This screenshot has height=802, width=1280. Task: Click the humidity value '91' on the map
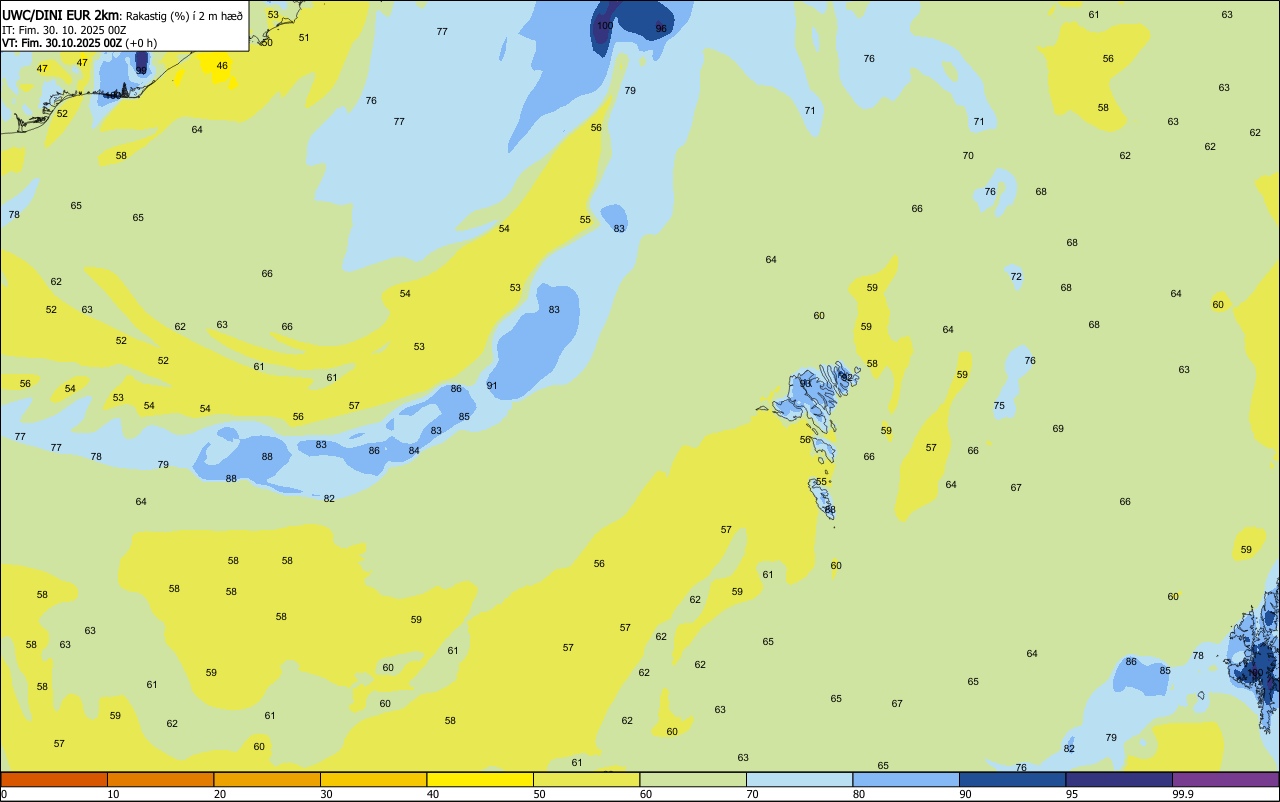coord(492,386)
